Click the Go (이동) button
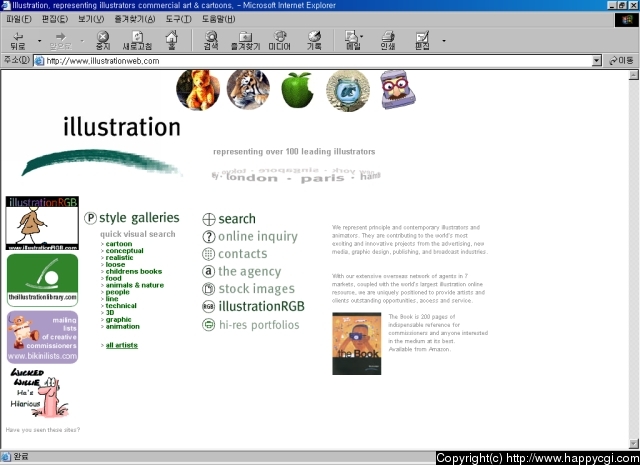 (621, 61)
